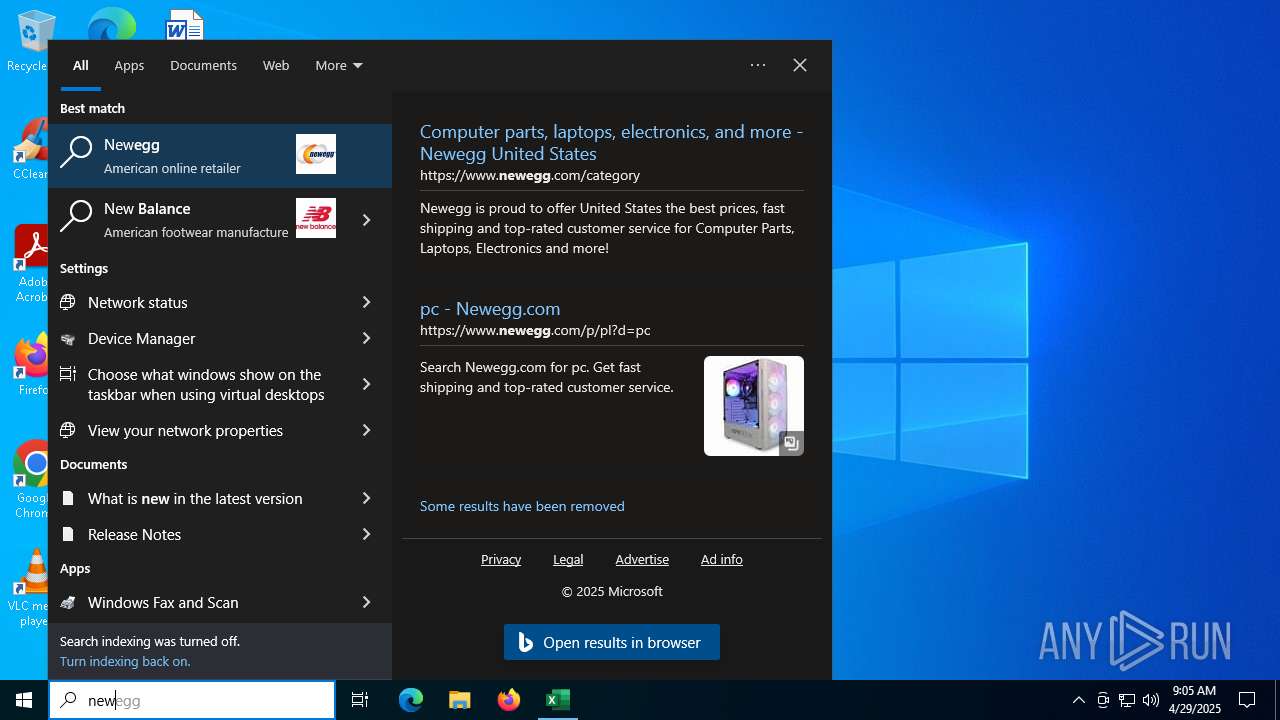Open the Newegg best match result
1280x720 pixels.
(x=220, y=155)
